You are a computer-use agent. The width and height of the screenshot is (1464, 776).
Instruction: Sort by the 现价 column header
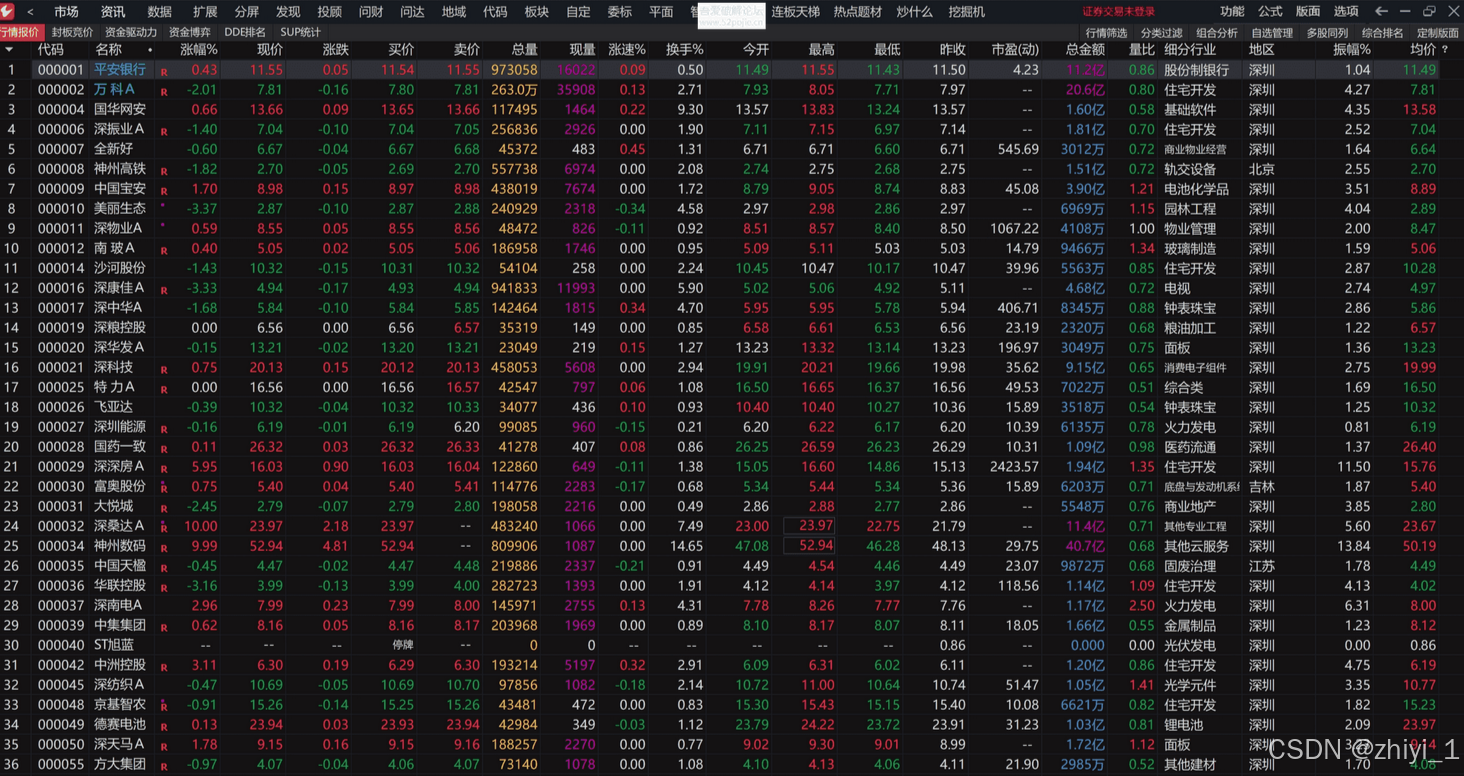[x=270, y=49]
